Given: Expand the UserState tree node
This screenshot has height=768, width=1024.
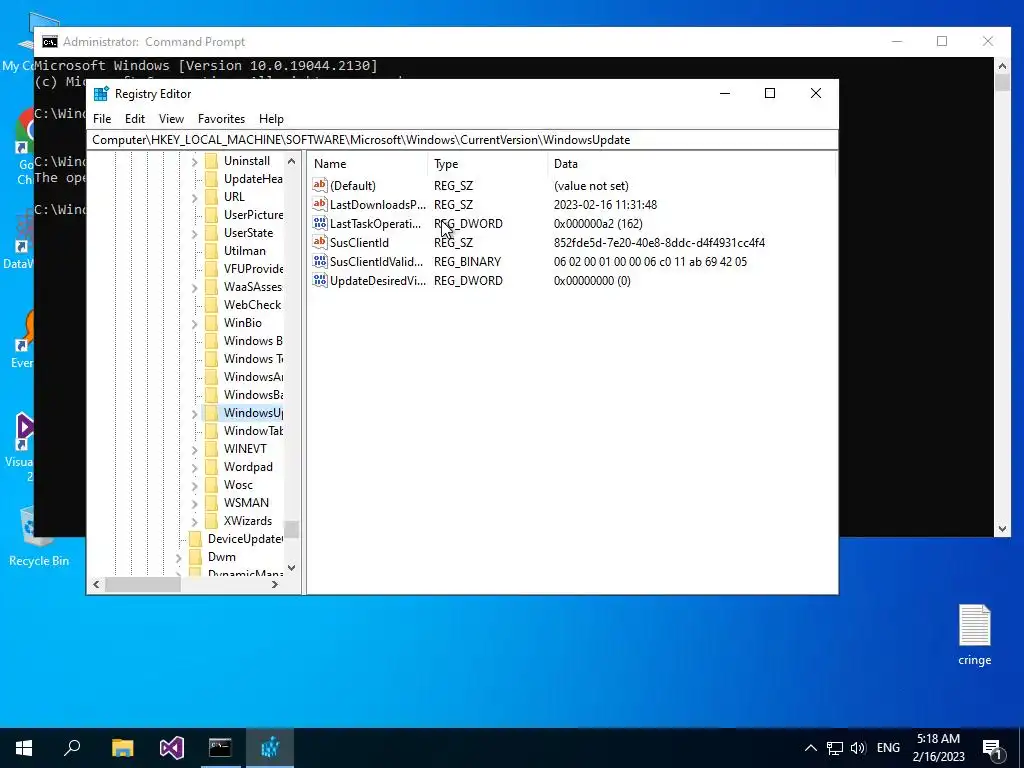Looking at the screenshot, I should pyautogui.click(x=194, y=233).
